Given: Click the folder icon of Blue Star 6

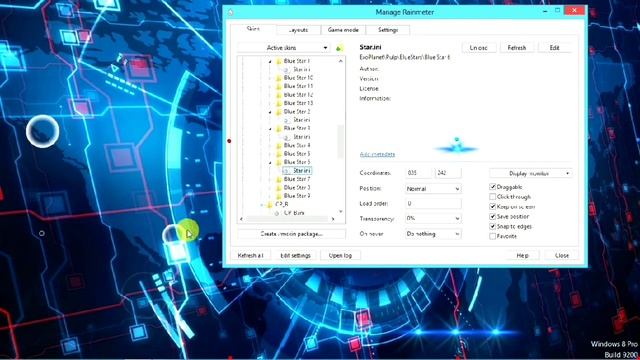Looking at the screenshot, I should [x=279, y=162].
